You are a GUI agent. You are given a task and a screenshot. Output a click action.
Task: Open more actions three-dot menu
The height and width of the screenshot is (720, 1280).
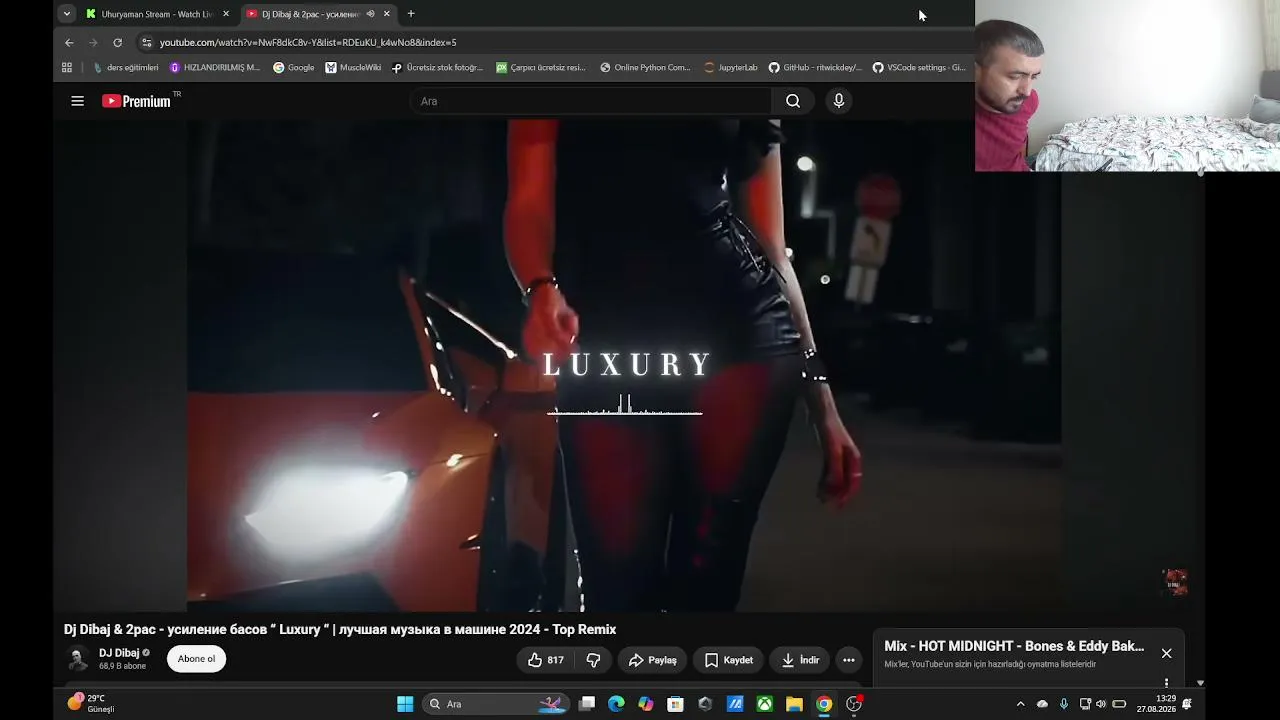click(849, 660)
